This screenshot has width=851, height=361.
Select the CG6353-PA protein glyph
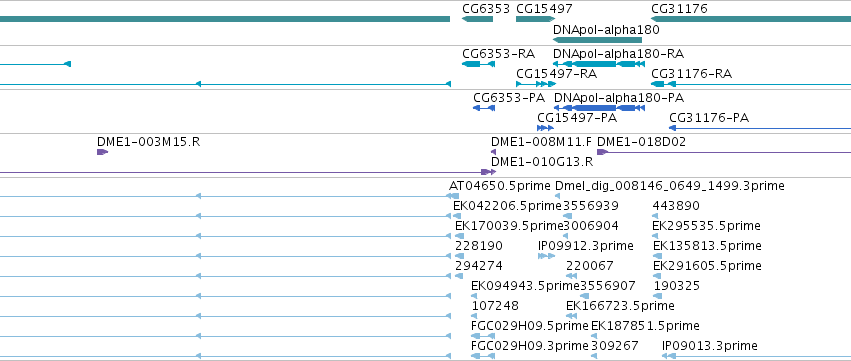484,108
